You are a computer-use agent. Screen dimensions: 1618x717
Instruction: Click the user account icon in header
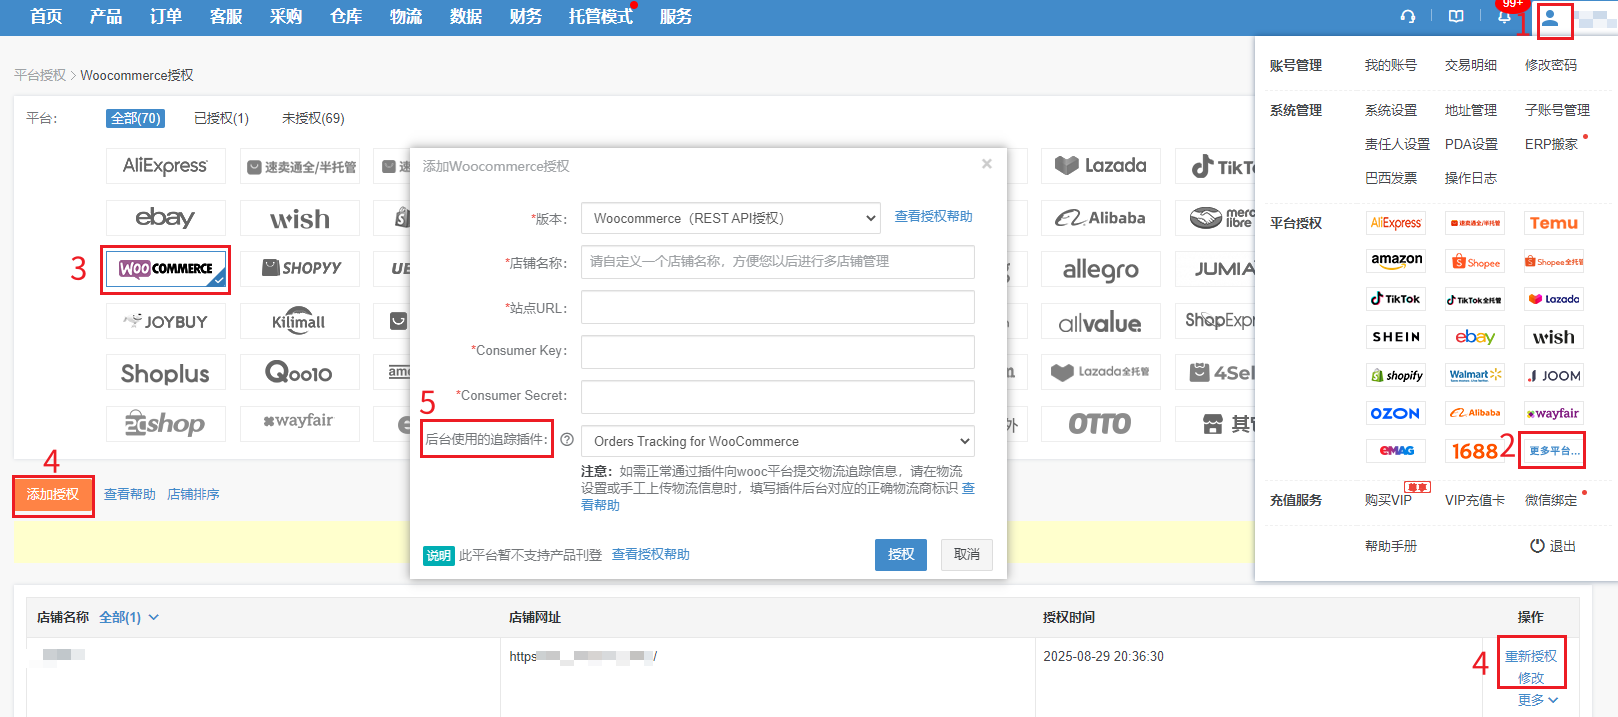click(x=1551, y=17)
